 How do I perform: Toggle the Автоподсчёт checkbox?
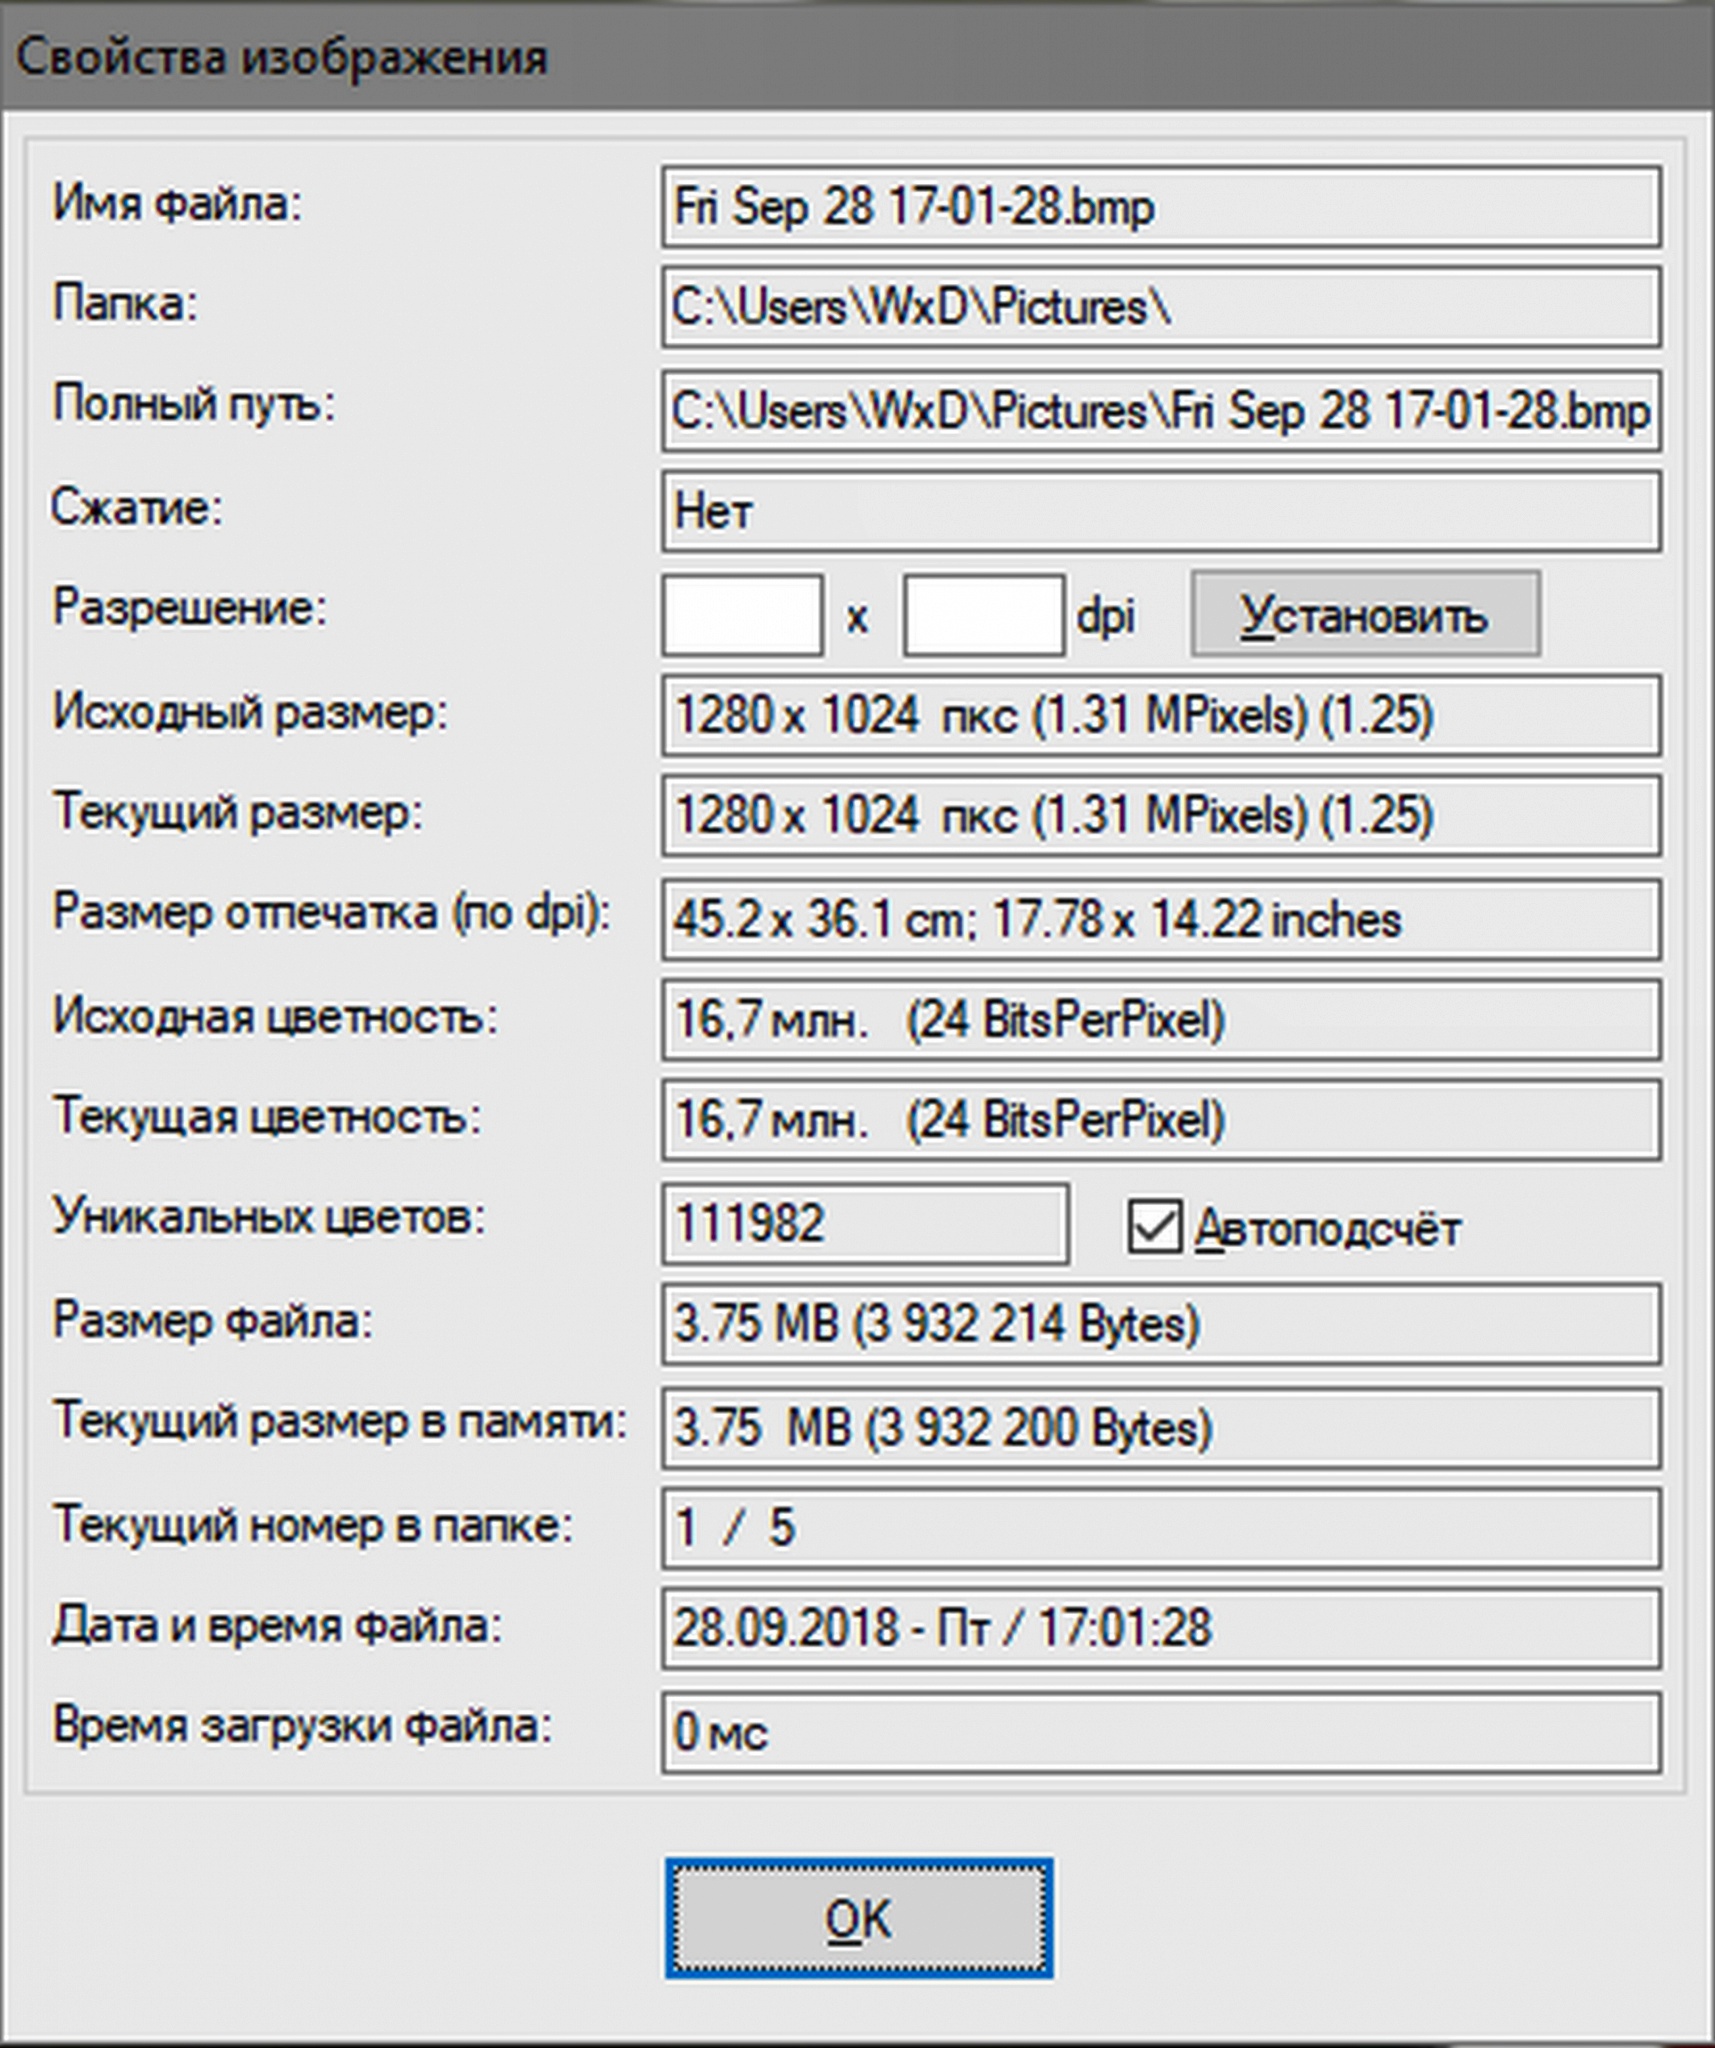[1155, 1226]
